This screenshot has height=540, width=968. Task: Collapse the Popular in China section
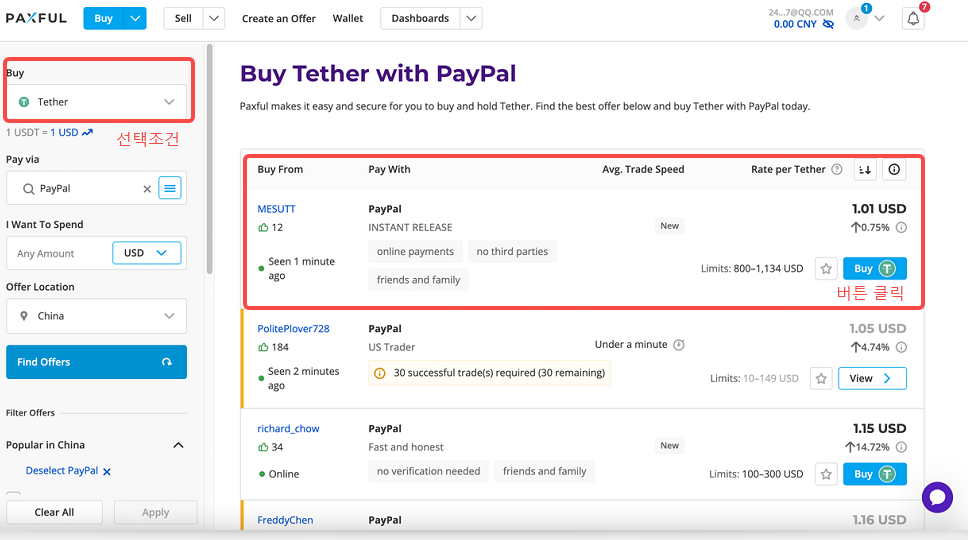coord(178,445)
